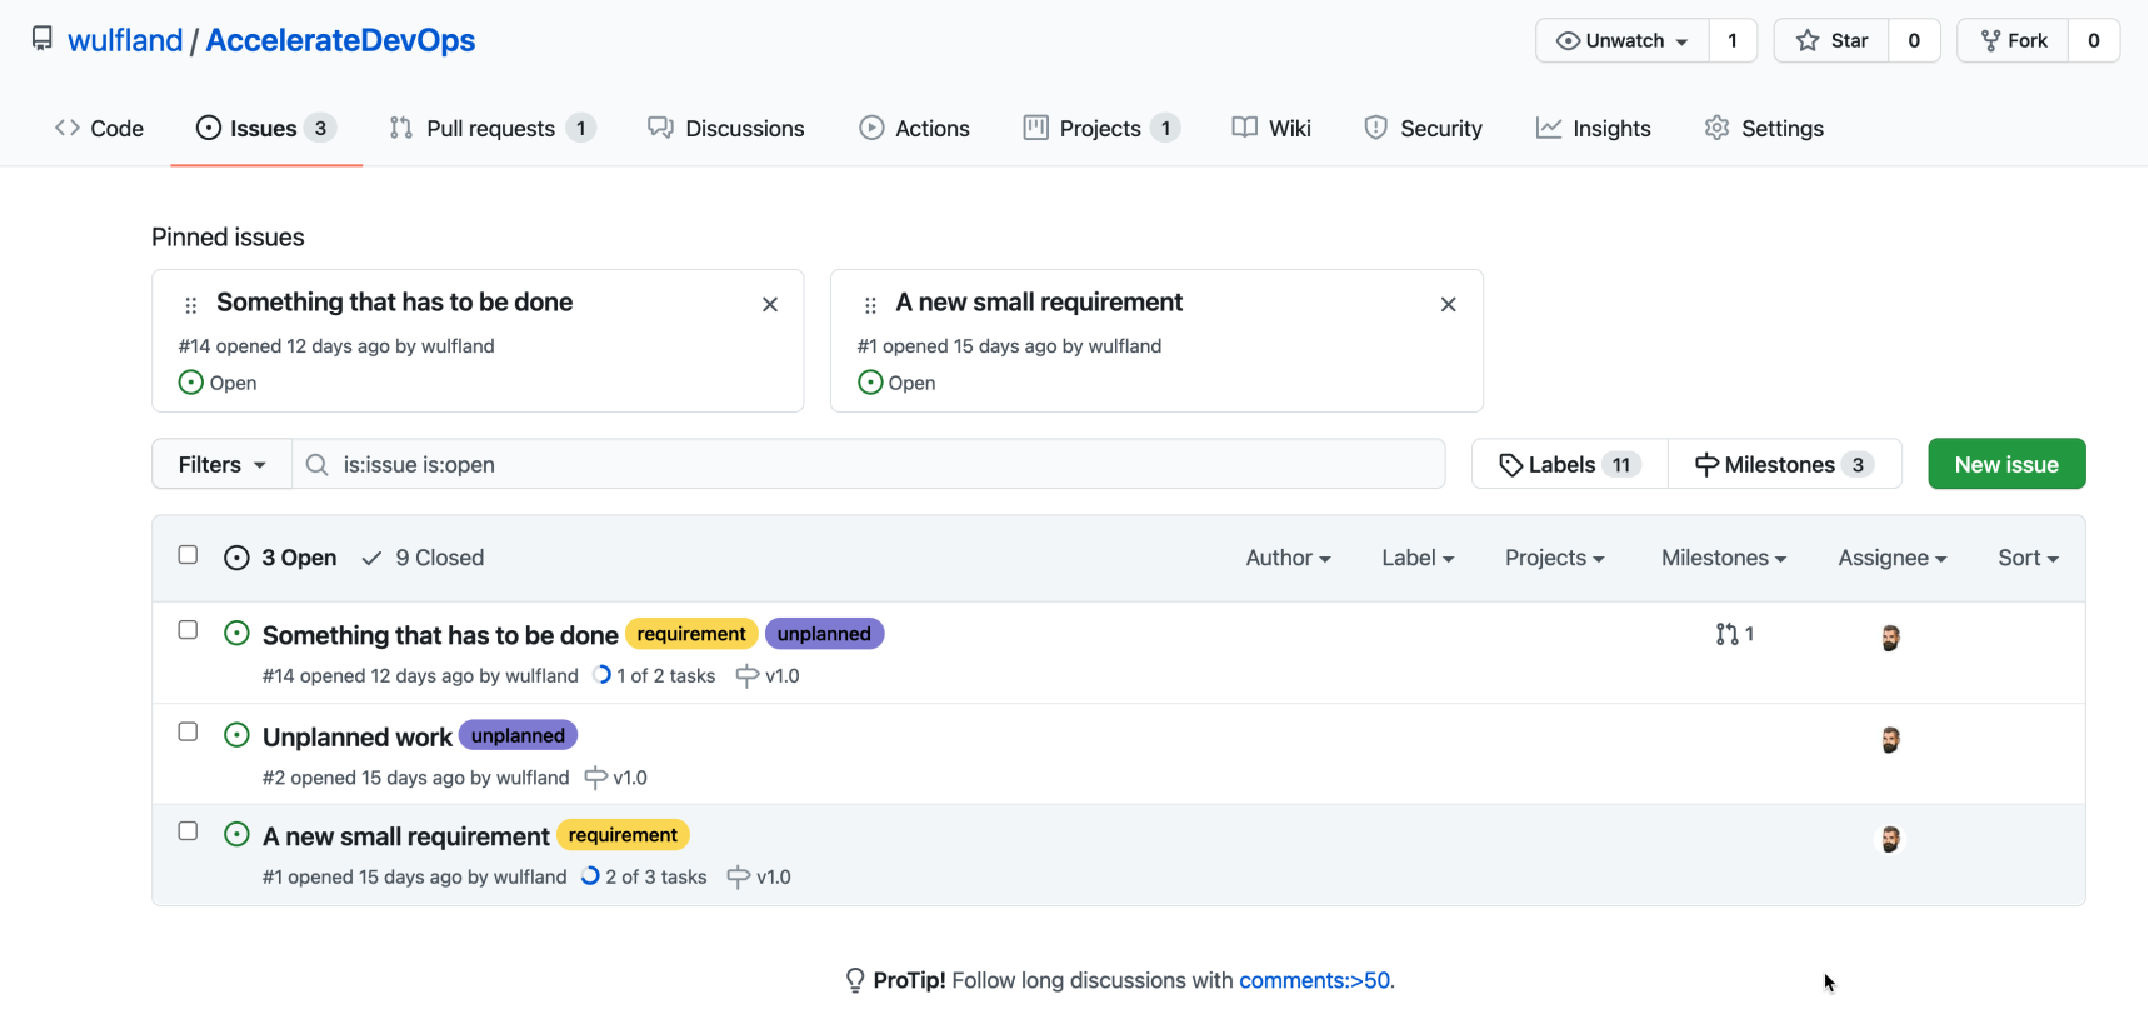
Task: Click the fork count 0
Action: [2093, 41]
